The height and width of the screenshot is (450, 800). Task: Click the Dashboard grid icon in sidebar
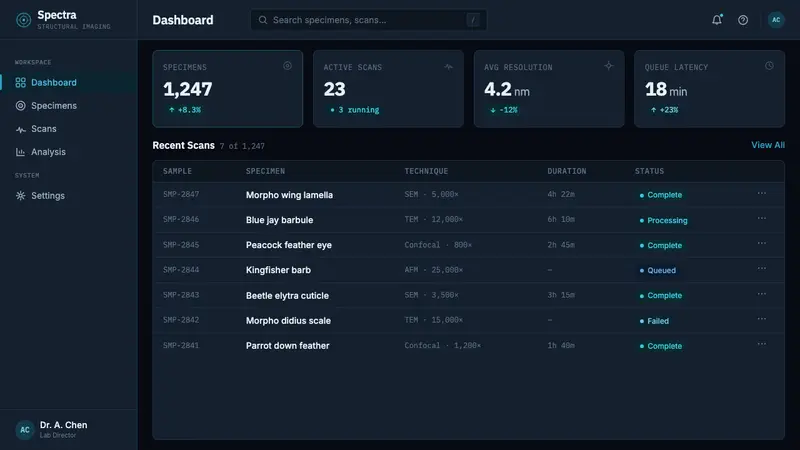(20, 83)
